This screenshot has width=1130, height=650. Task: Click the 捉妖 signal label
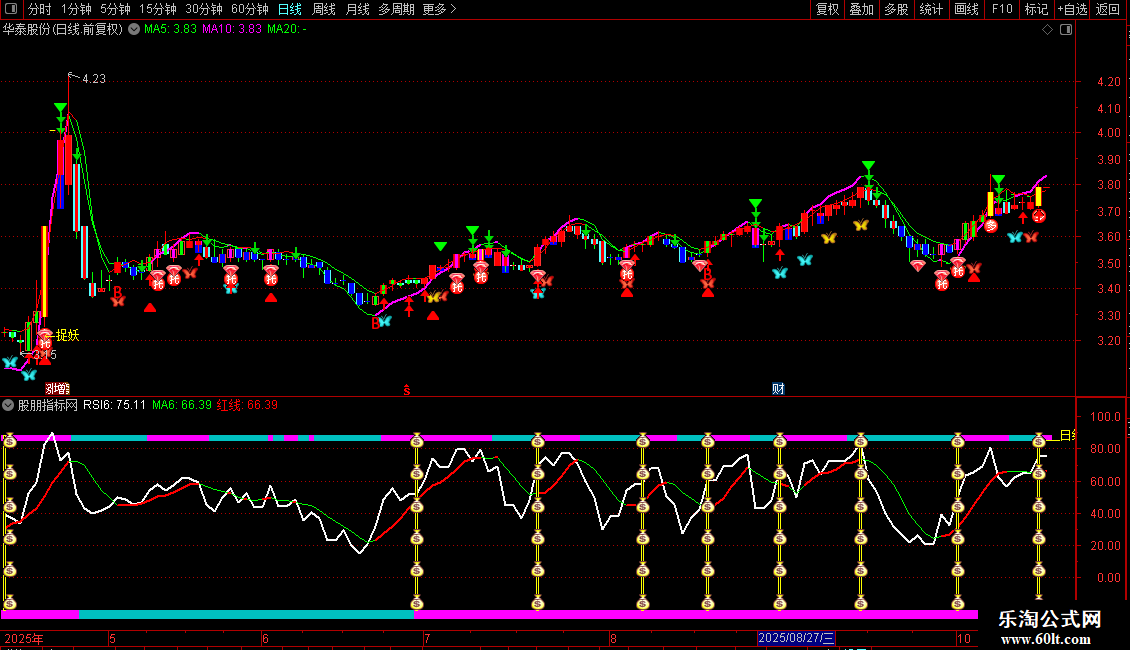point(68,335)
